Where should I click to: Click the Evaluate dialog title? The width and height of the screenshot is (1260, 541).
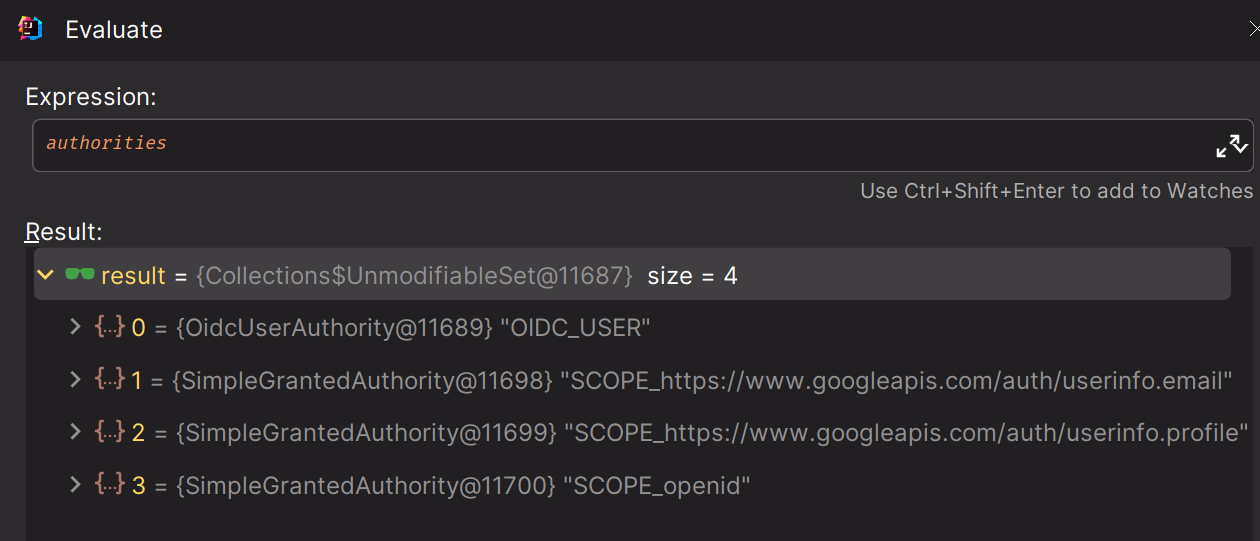click(114, 30)
